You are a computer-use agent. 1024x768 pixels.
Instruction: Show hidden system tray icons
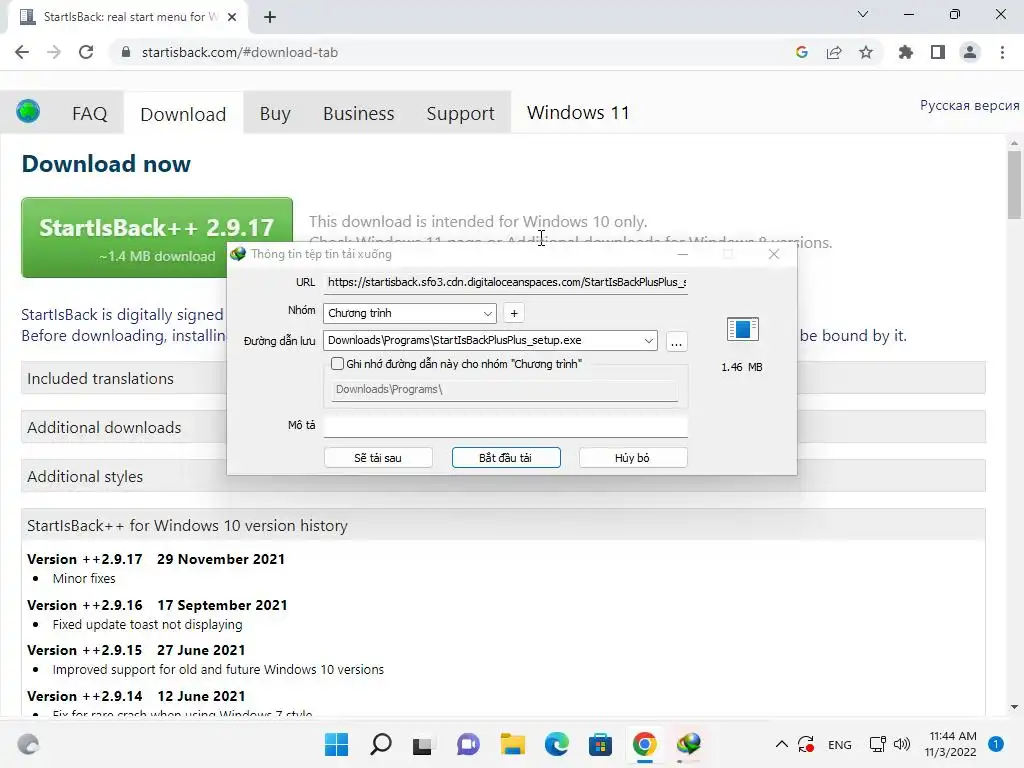[781, 744]
